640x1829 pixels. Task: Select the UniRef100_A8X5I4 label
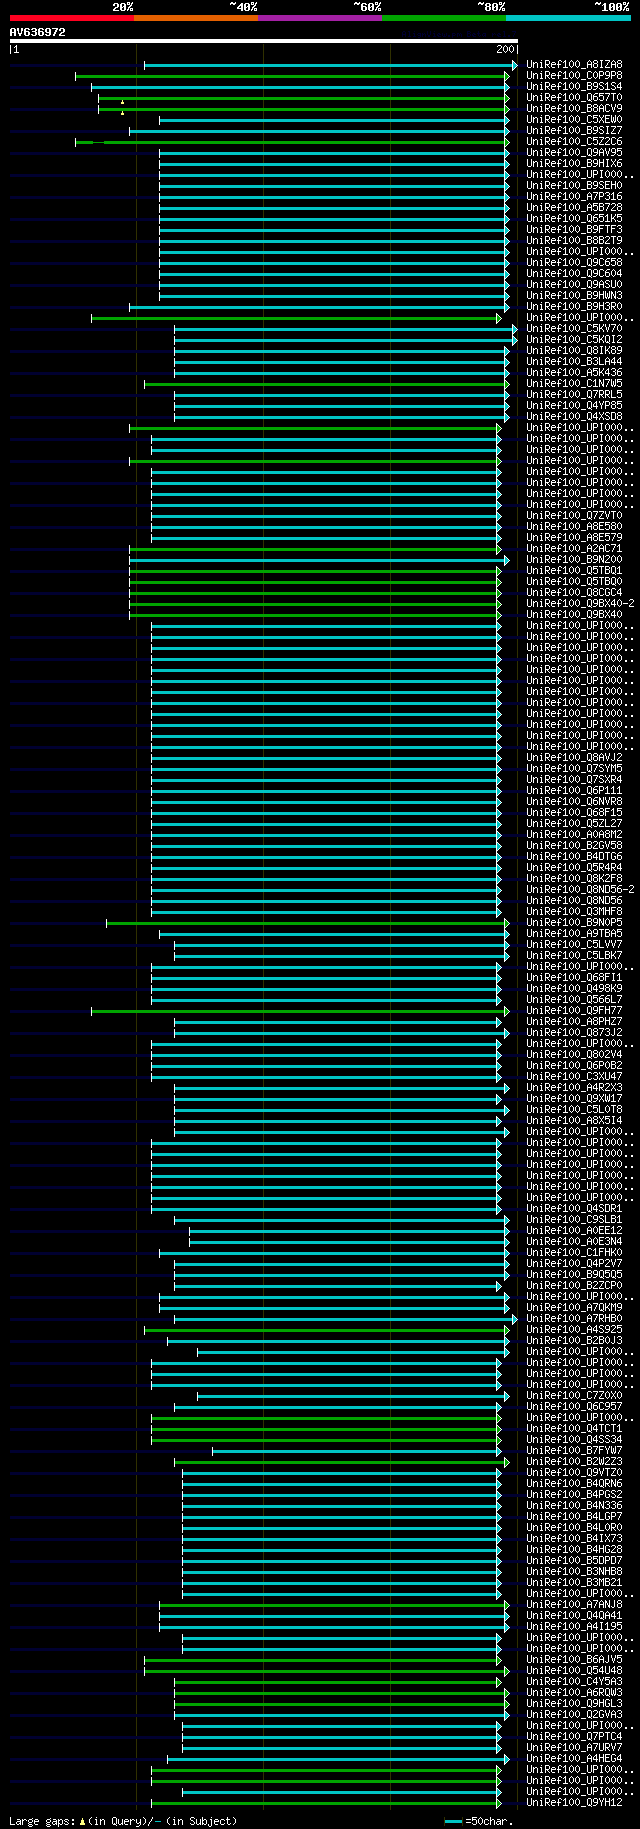click(574, 1121)
